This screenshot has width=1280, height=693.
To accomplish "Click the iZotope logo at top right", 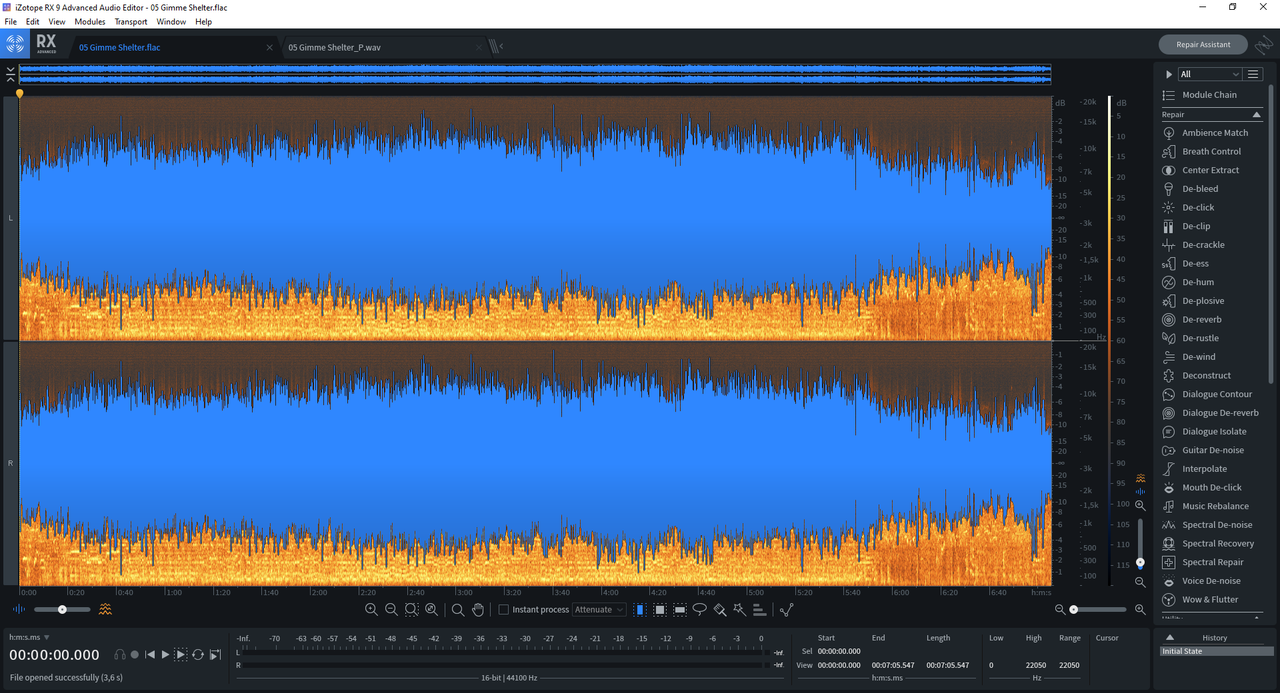I will click(1264, 44).
